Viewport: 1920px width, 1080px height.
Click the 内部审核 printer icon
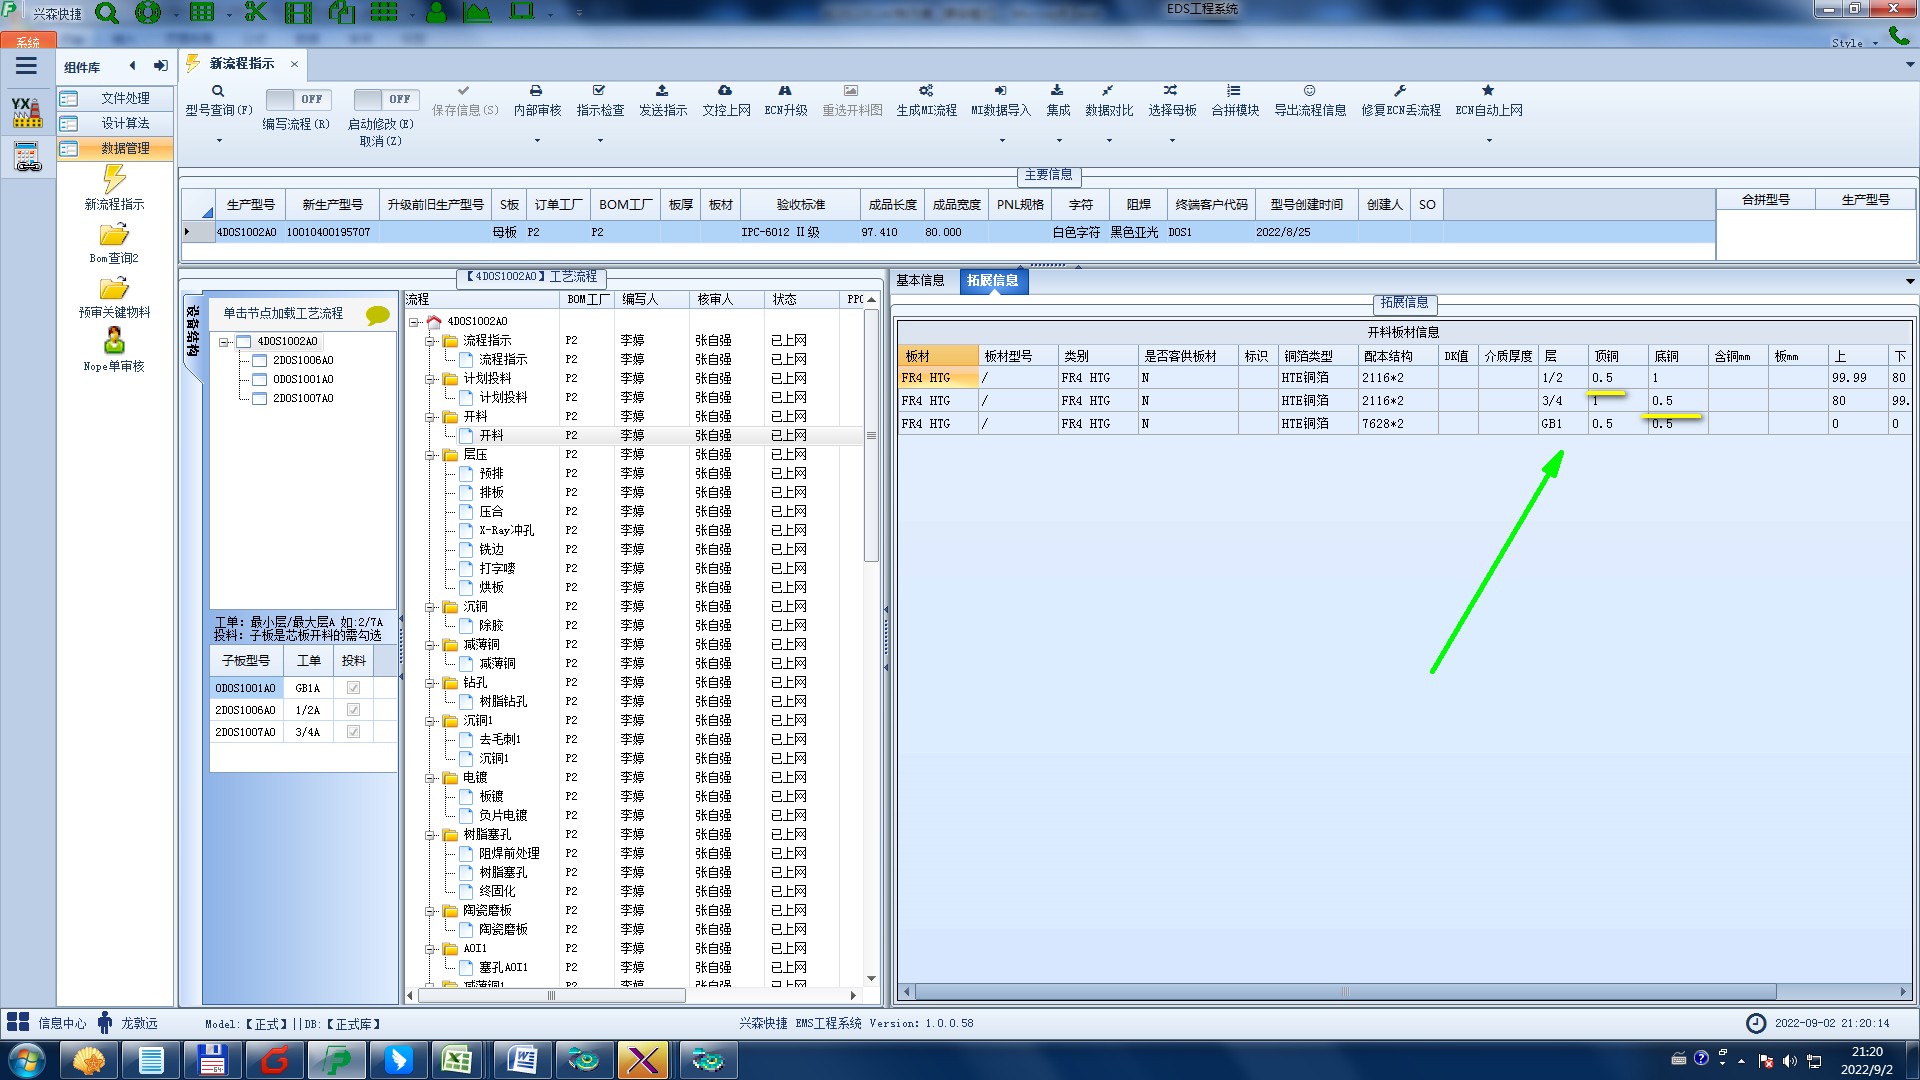tap(536, 91)
